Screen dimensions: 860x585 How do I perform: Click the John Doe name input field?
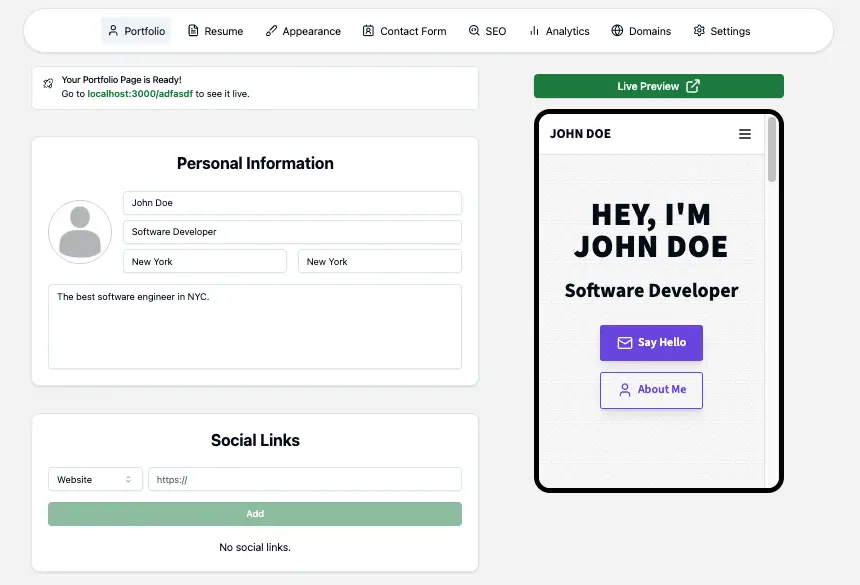click(x=292, y=202)
